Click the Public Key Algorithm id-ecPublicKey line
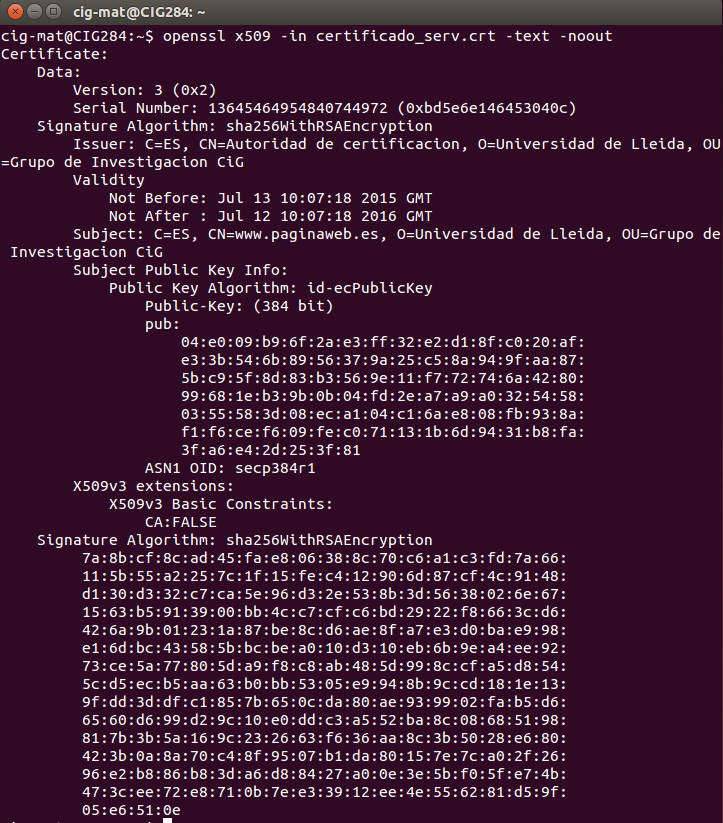 [x=270, y=289]
